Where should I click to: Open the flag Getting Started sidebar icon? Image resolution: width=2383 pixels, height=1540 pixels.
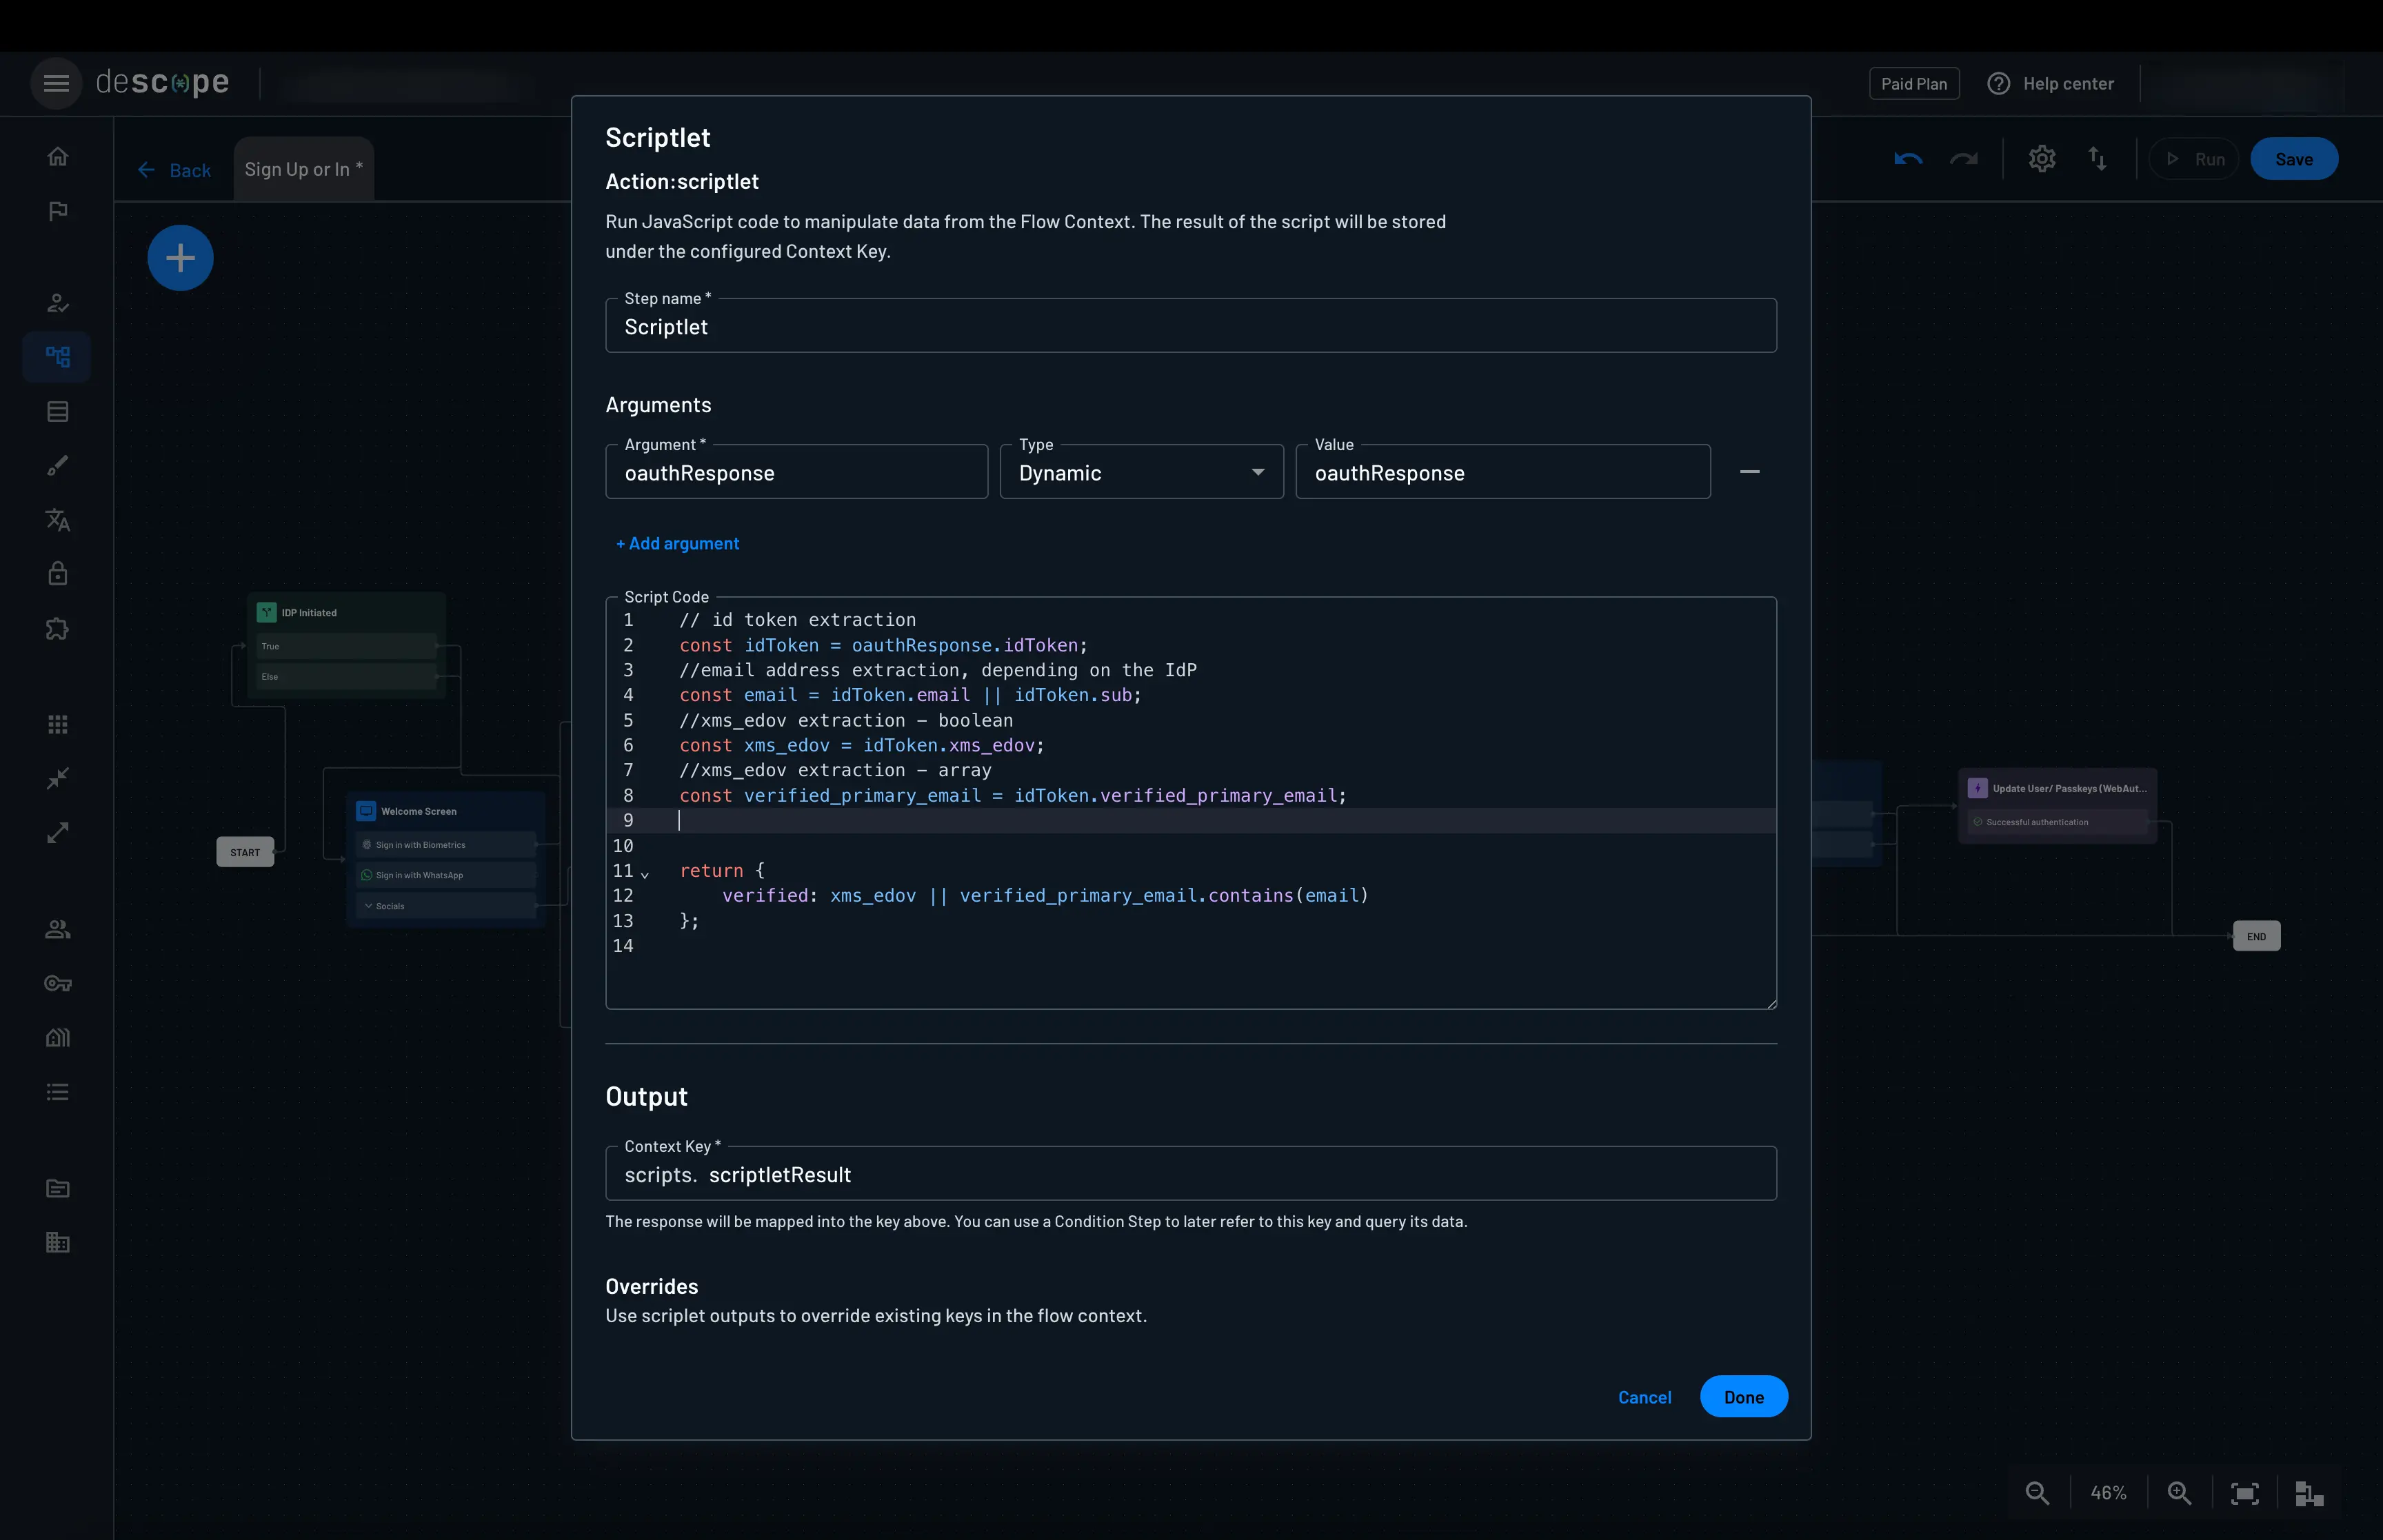[57, 211]
